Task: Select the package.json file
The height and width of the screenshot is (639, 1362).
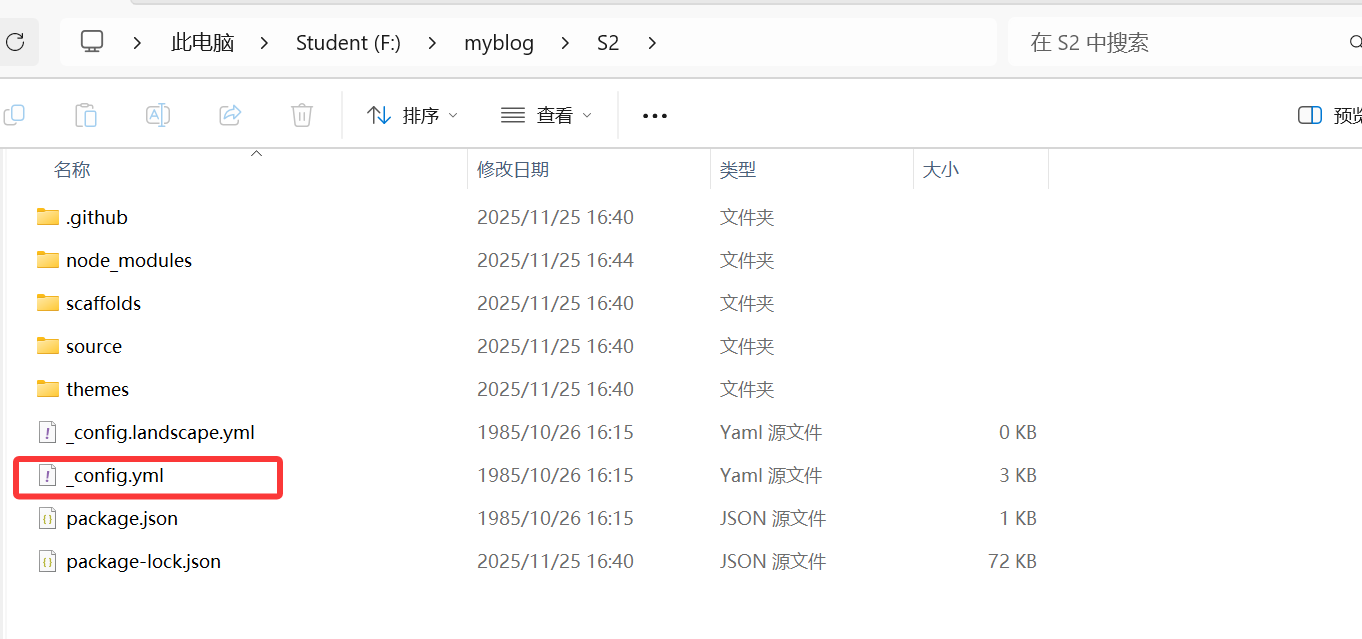Action: [121, 519]
